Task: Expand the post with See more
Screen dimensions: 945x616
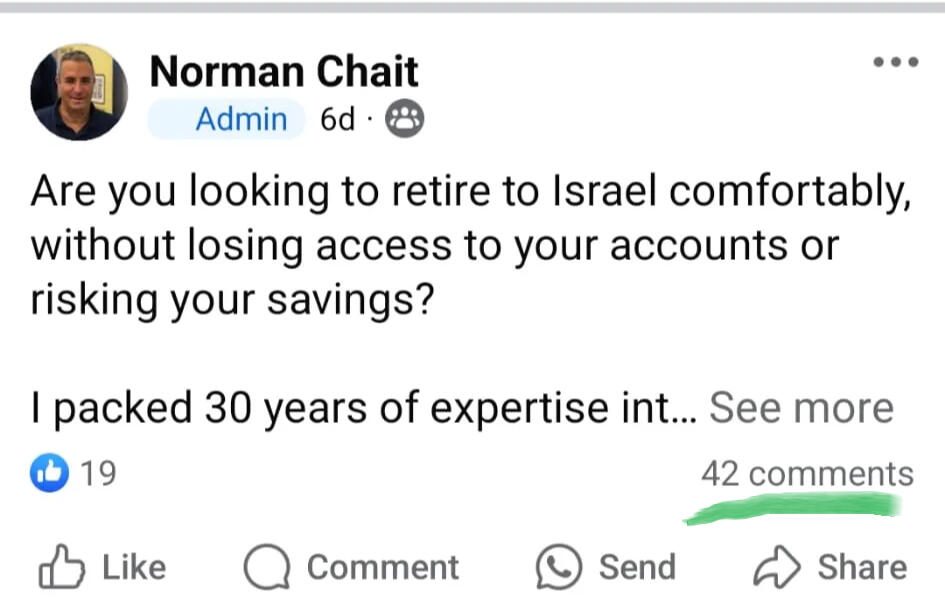Action: tap(800, 408)
